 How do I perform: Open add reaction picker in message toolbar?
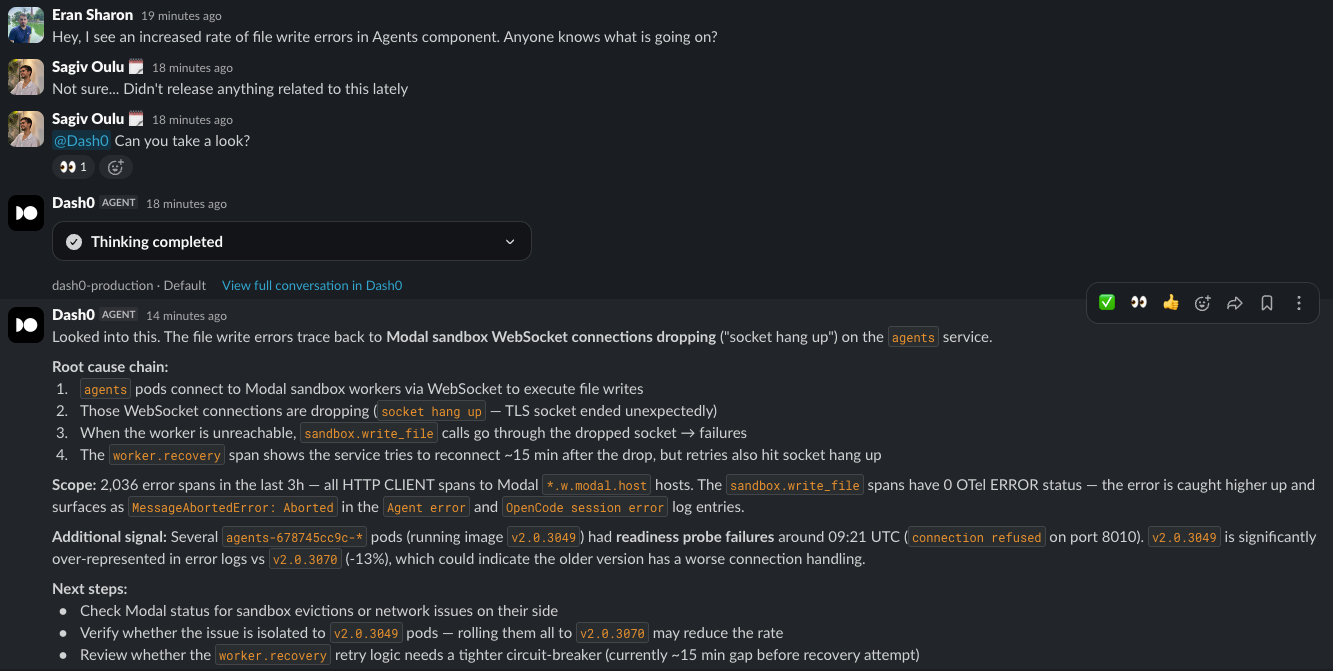click(1203, 303)
